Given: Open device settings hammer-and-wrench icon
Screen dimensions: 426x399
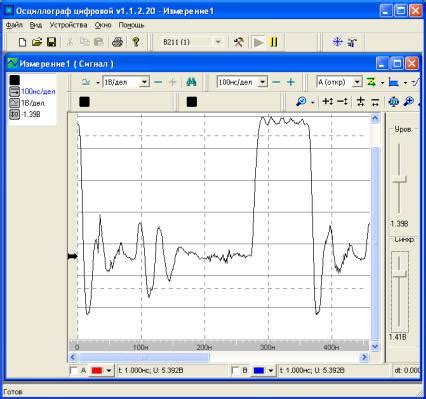Looking at the screenshot, I should tap(238, 42).
